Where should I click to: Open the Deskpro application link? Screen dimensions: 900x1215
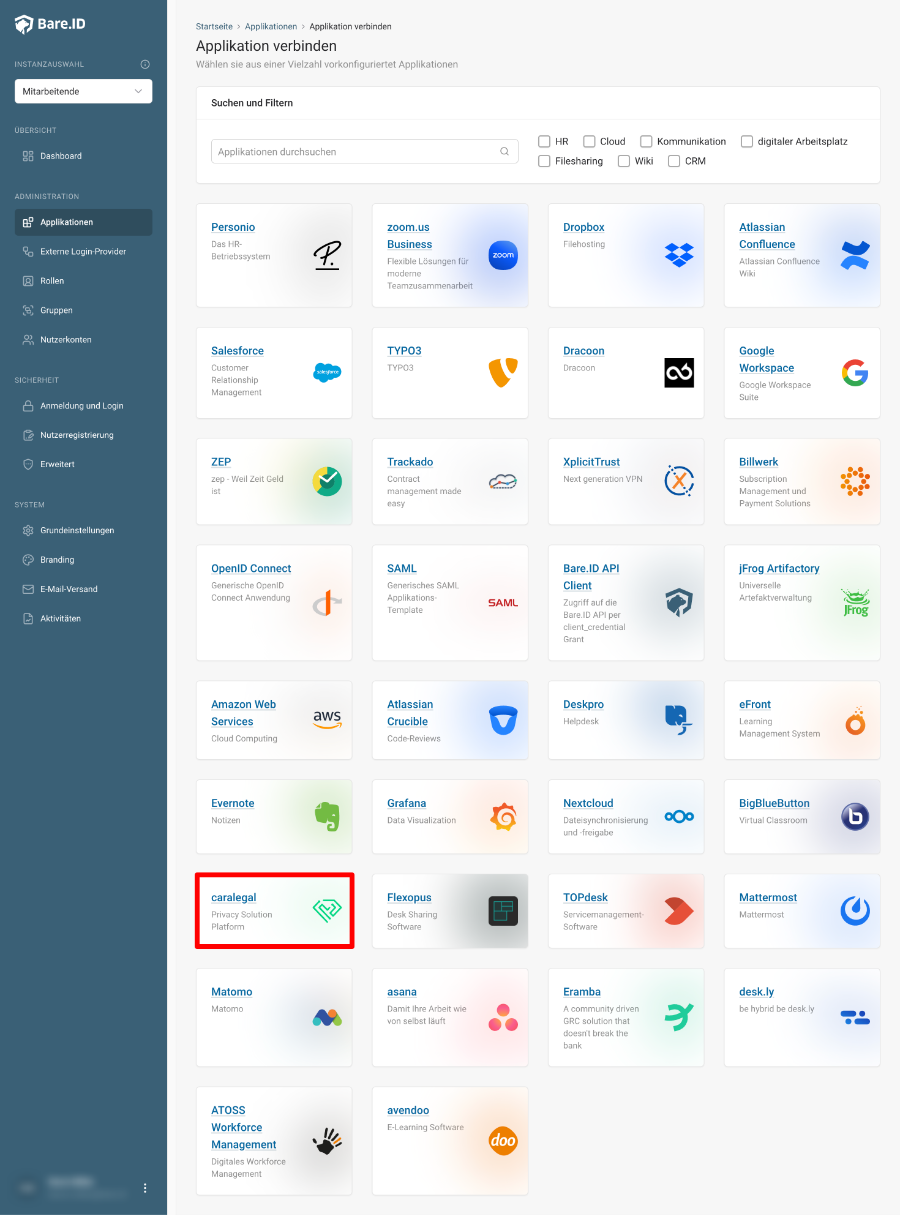pos(583,704)
